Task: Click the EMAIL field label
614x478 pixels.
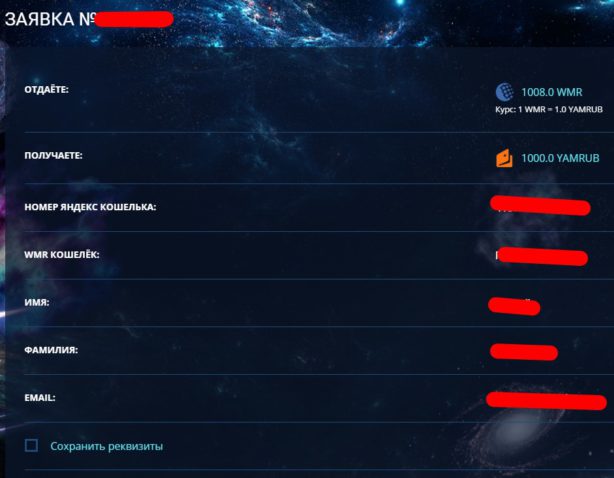Action: point(40,398)
